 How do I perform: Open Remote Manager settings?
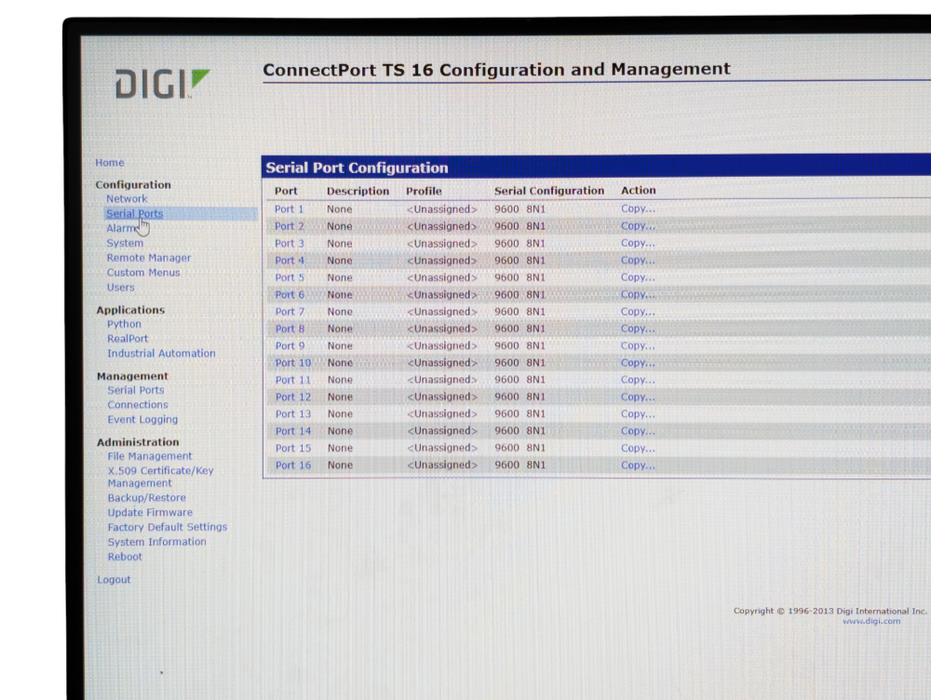[x=149, y=258]
